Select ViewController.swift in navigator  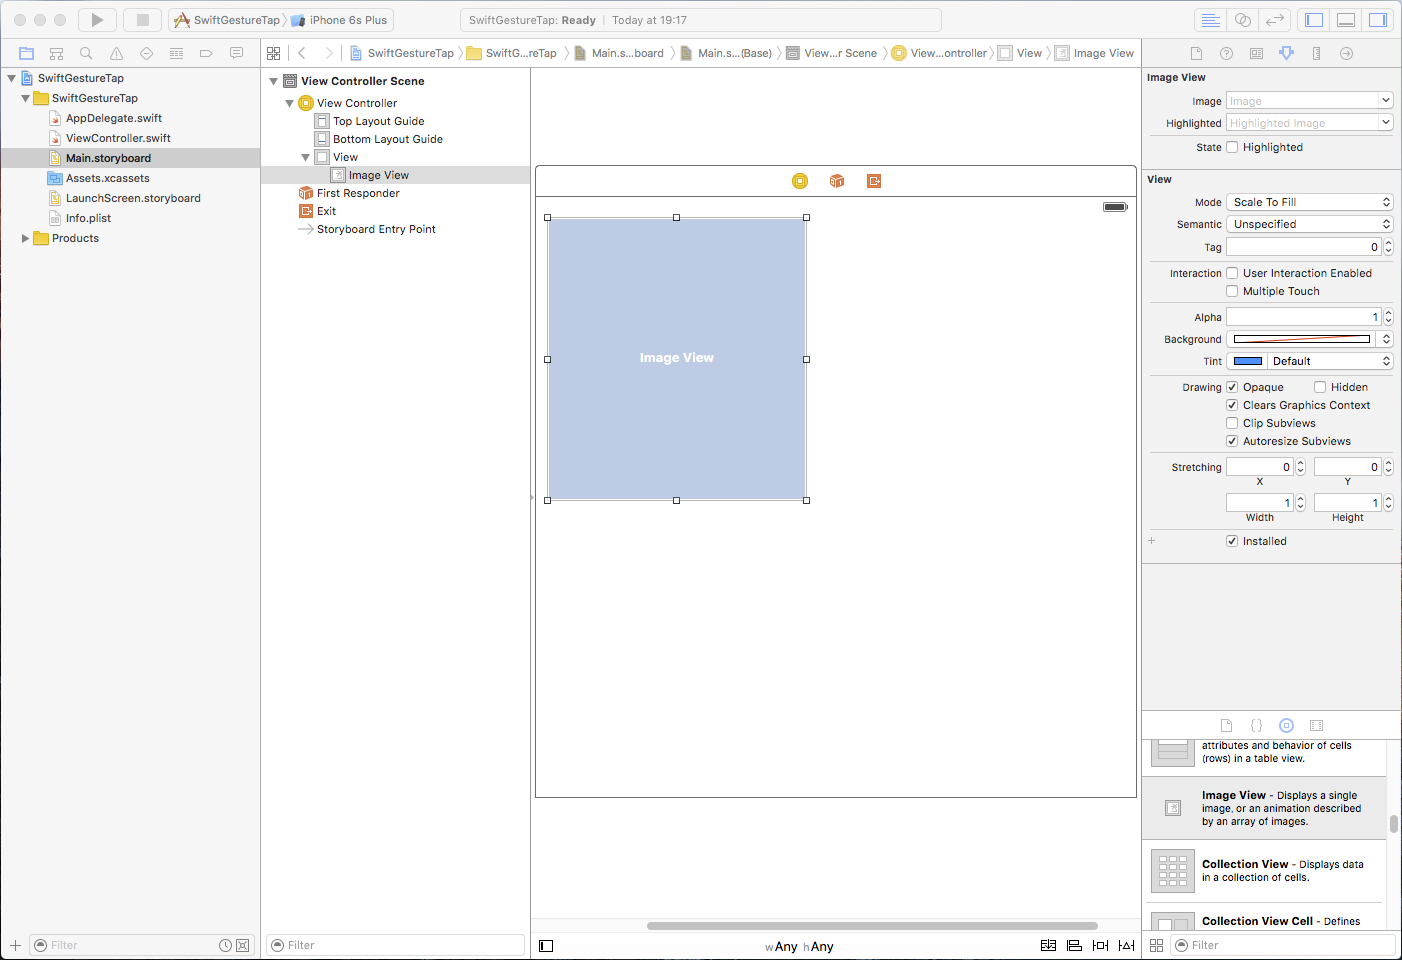118,138
